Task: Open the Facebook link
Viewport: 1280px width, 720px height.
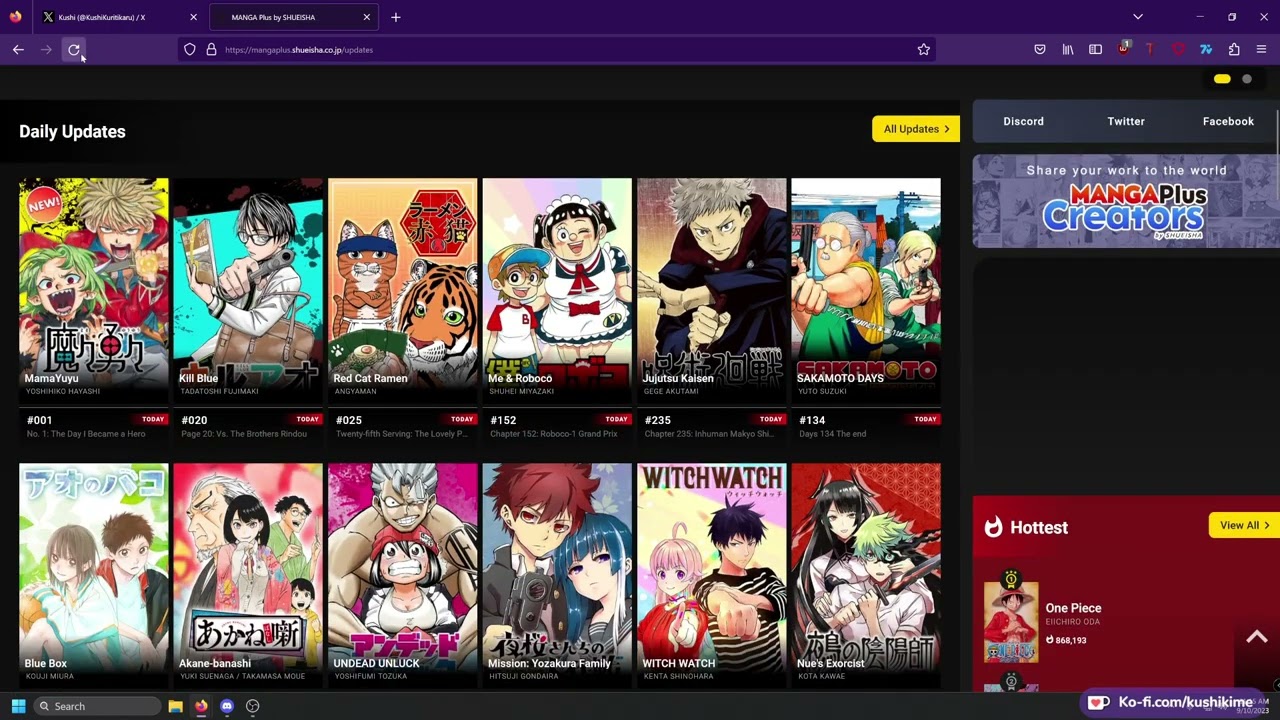Action: point(1228,121)
